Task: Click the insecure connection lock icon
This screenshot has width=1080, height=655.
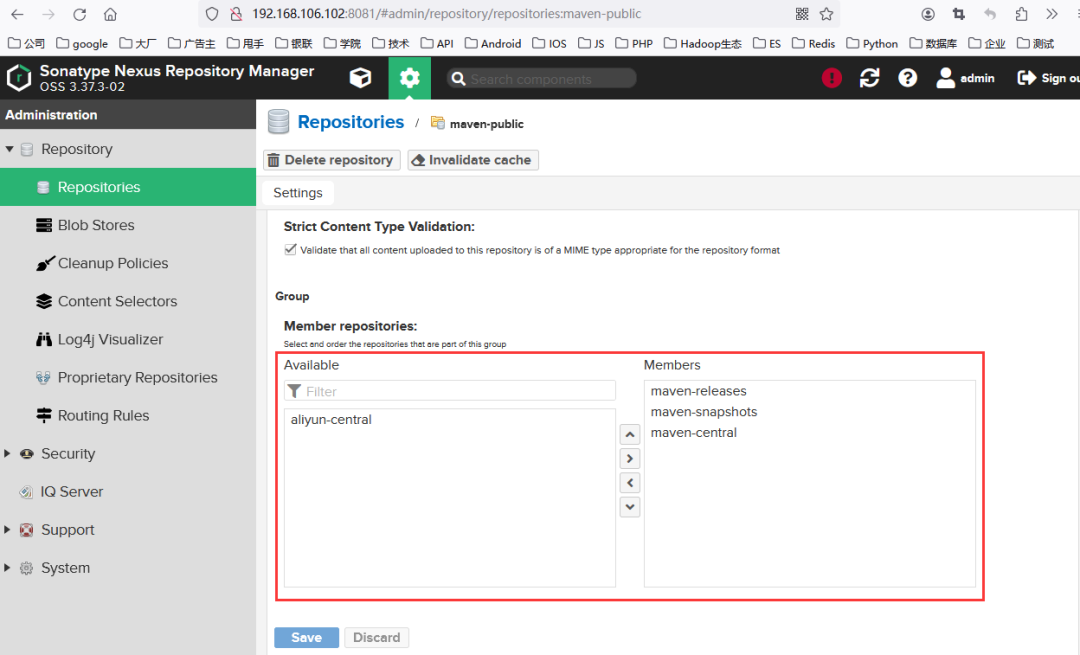Action: pyautogui.click(x=236, y=14)
